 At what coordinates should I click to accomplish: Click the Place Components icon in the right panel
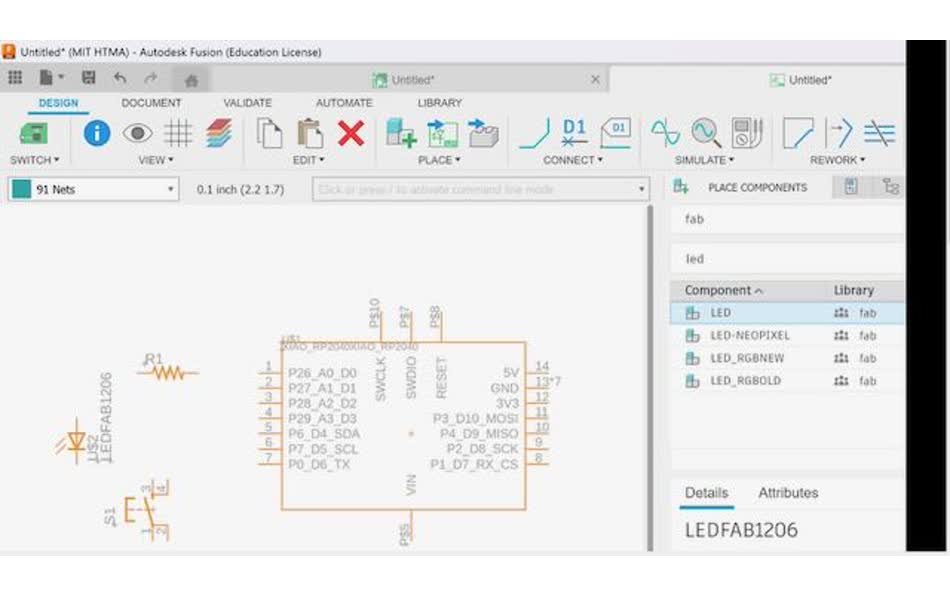click(x=680, y=187)
